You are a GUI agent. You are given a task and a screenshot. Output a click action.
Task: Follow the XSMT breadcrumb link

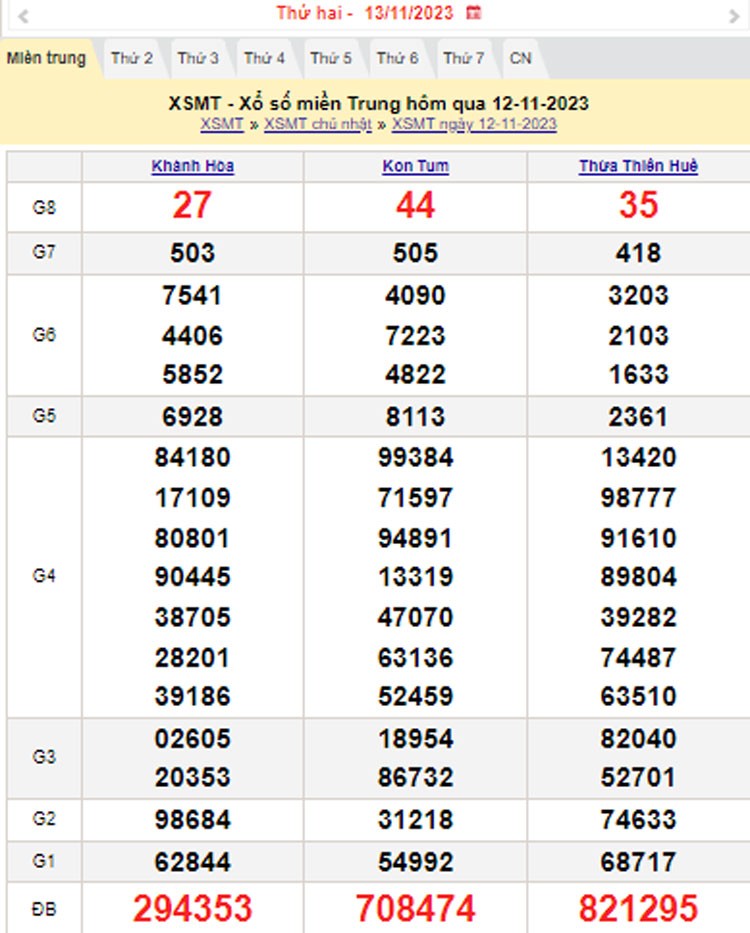click(221, 124)
